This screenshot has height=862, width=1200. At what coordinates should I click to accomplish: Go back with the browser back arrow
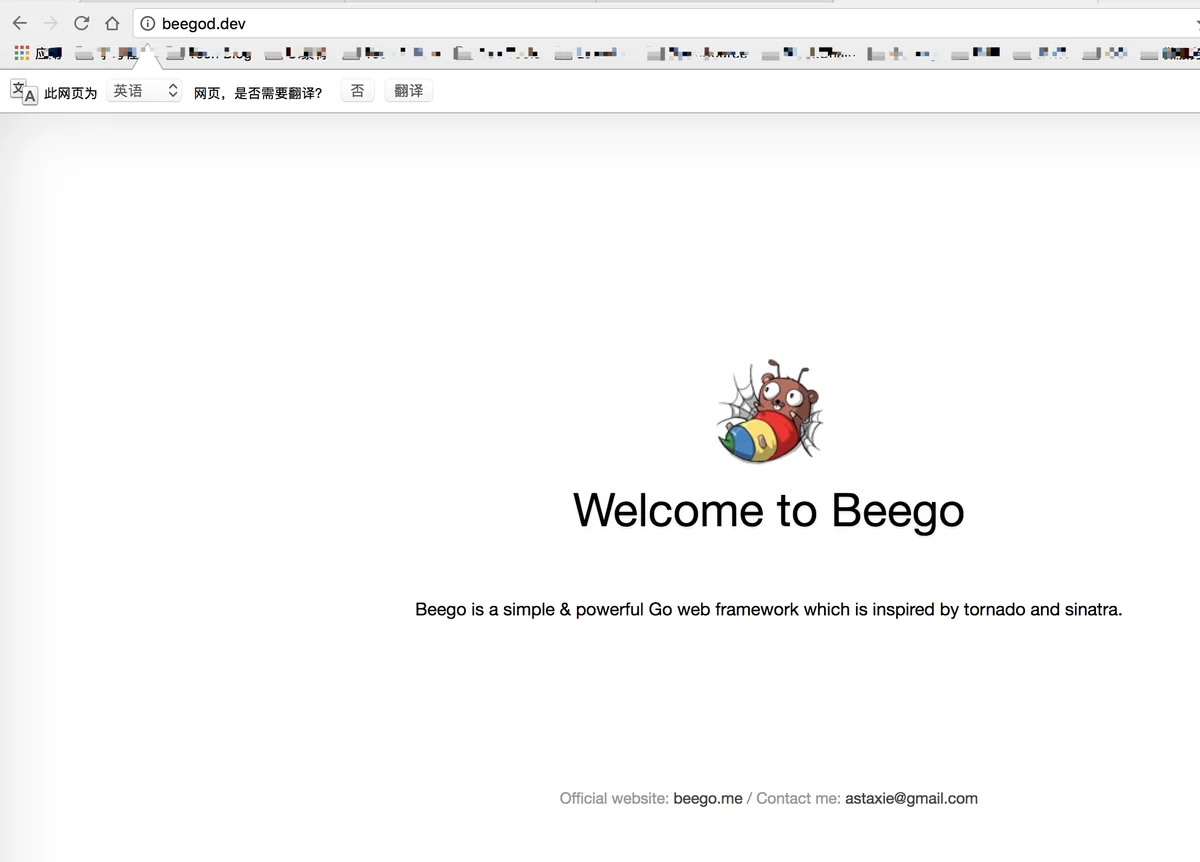tap(20, 24)
